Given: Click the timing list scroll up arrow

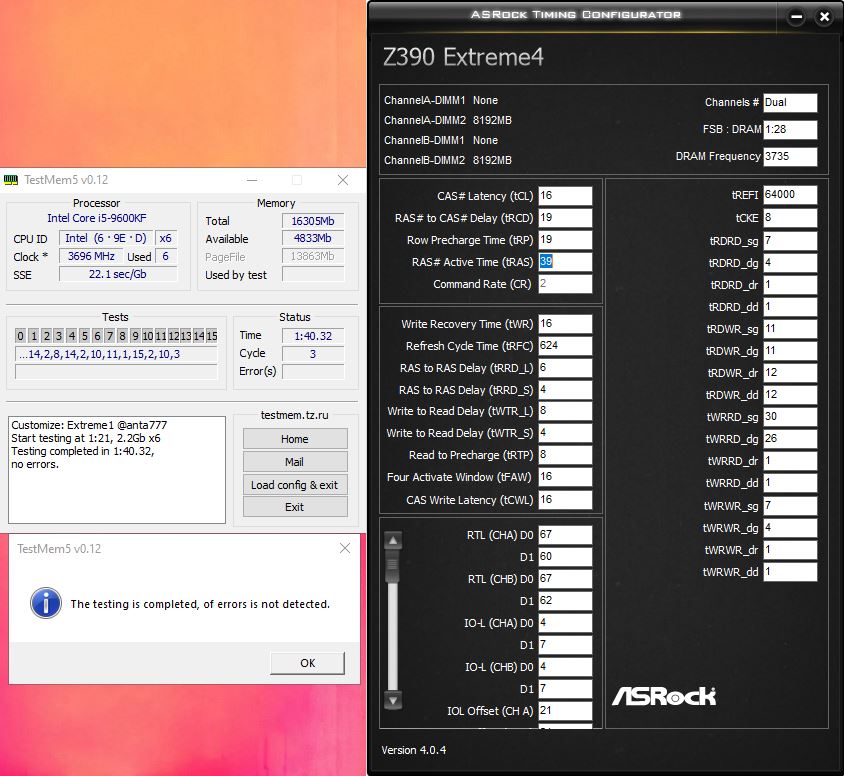Looking at the screenshot, I should tap(393, 540).
